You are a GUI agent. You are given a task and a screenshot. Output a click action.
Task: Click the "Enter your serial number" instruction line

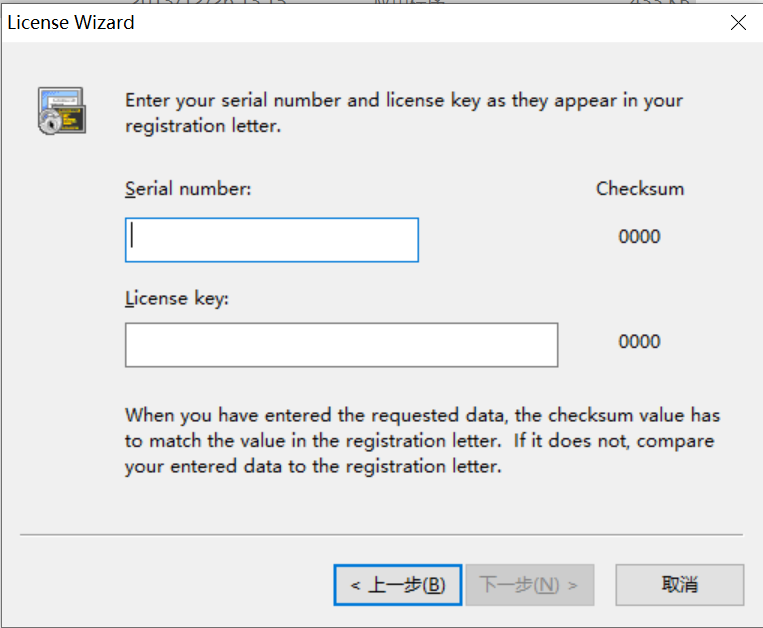[x=404, y=100]
